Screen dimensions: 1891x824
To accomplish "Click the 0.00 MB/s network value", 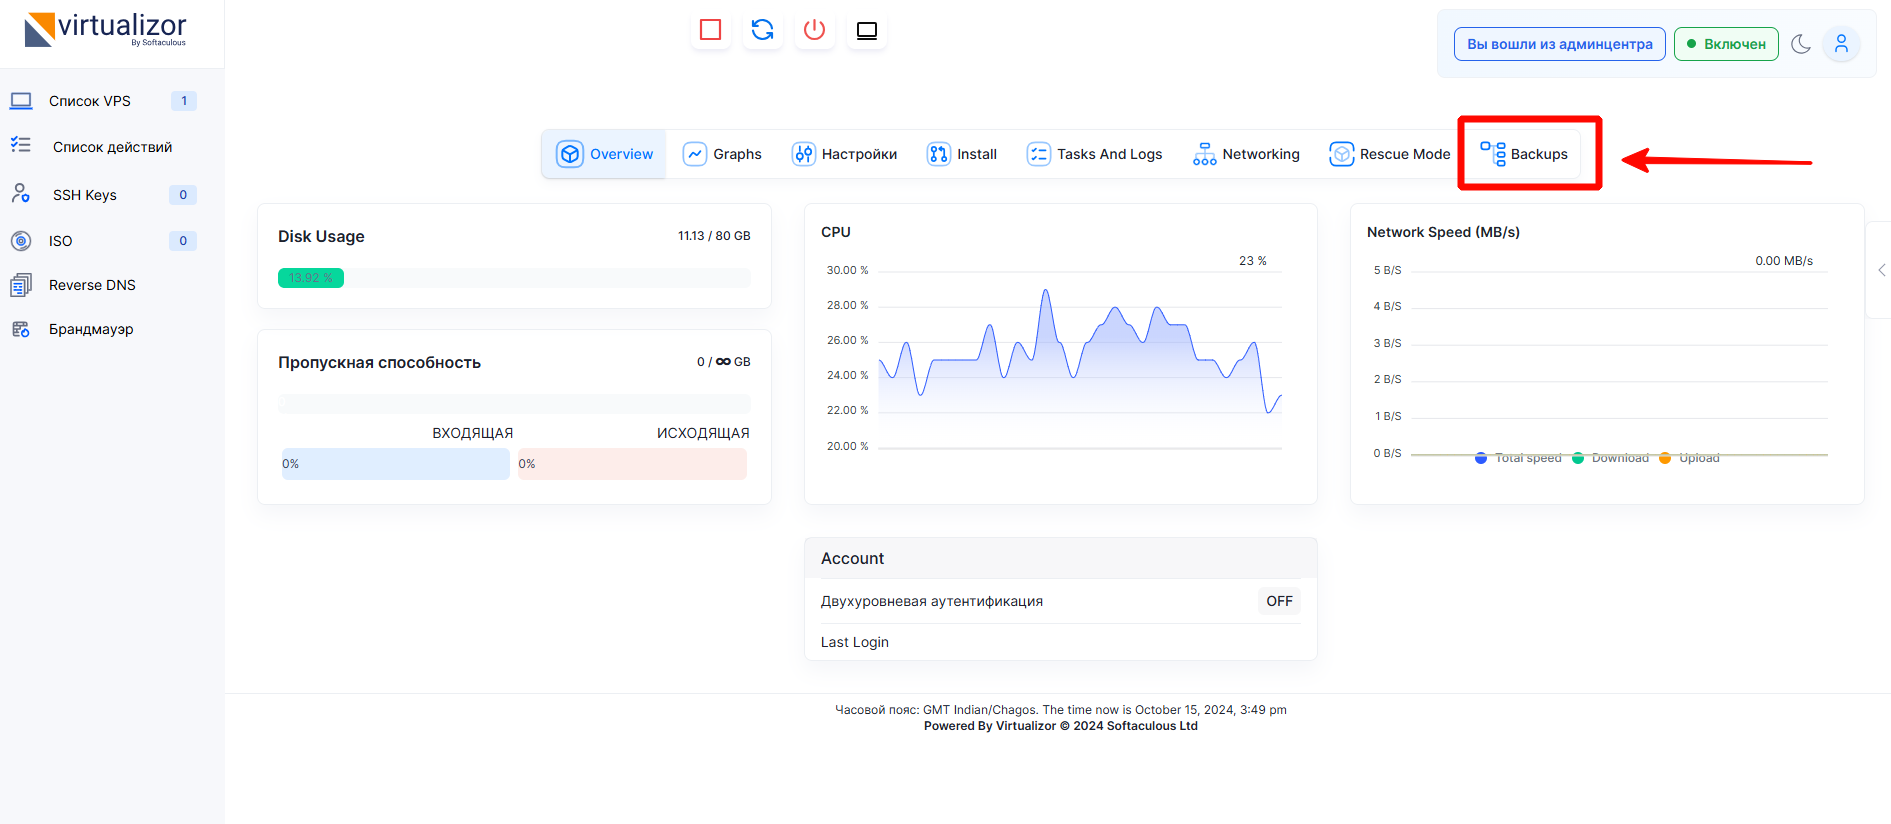I will [x=1784, y=261].
